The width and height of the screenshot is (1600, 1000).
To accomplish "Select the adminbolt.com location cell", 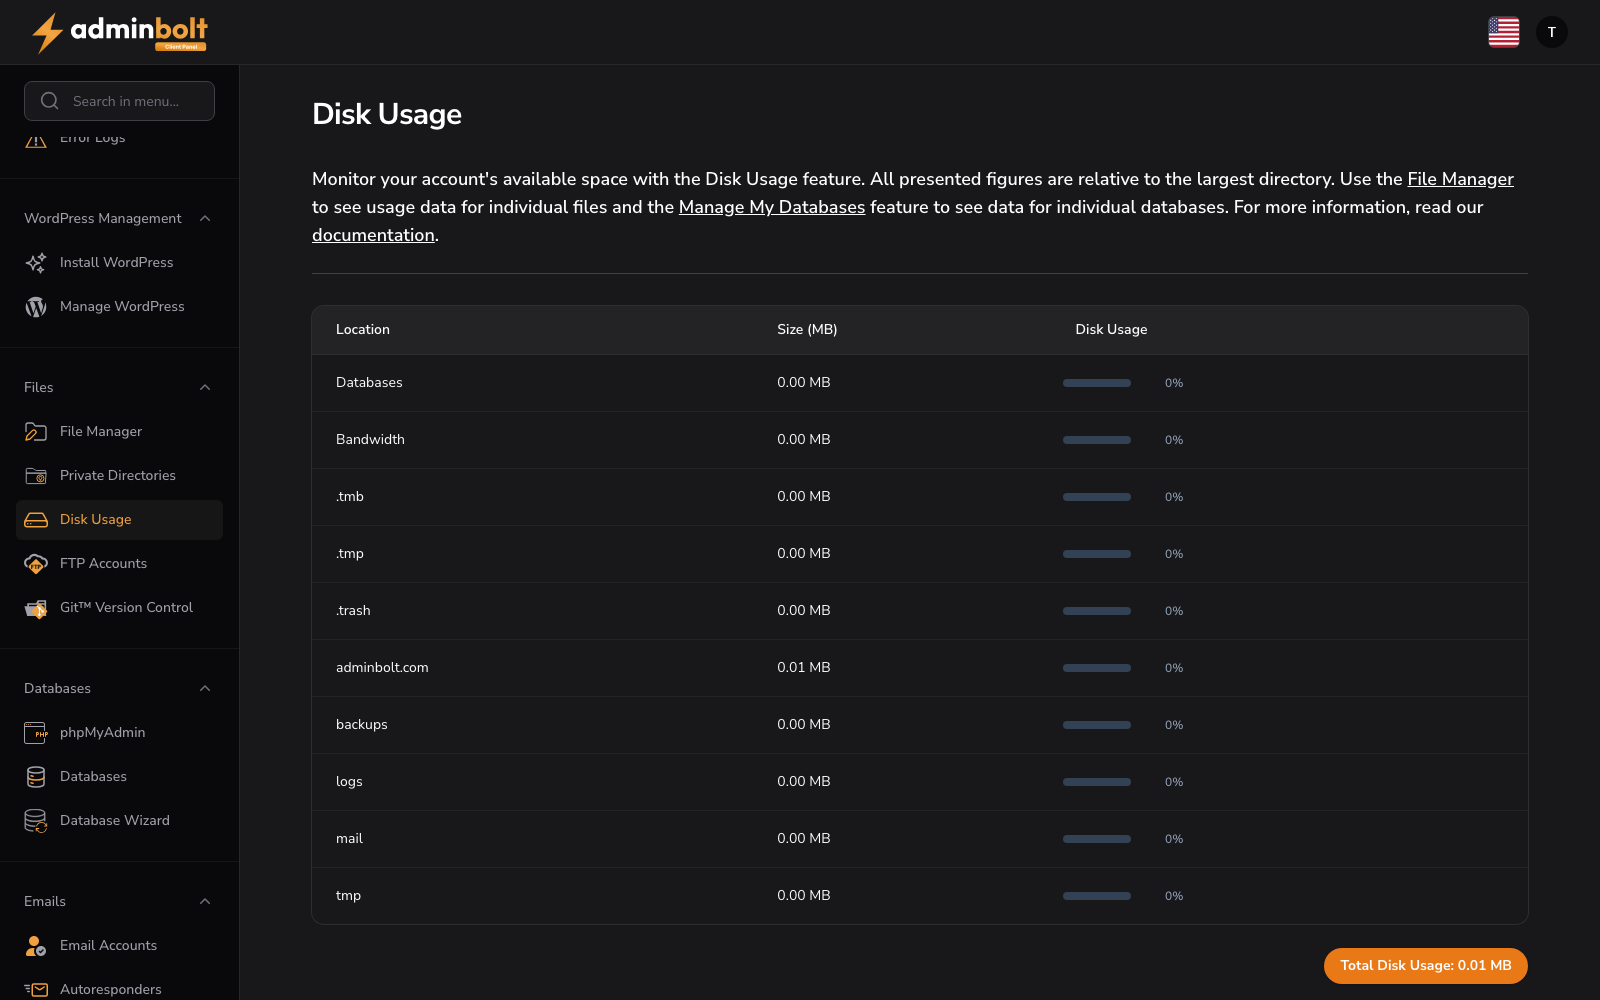I will [382, 668].
